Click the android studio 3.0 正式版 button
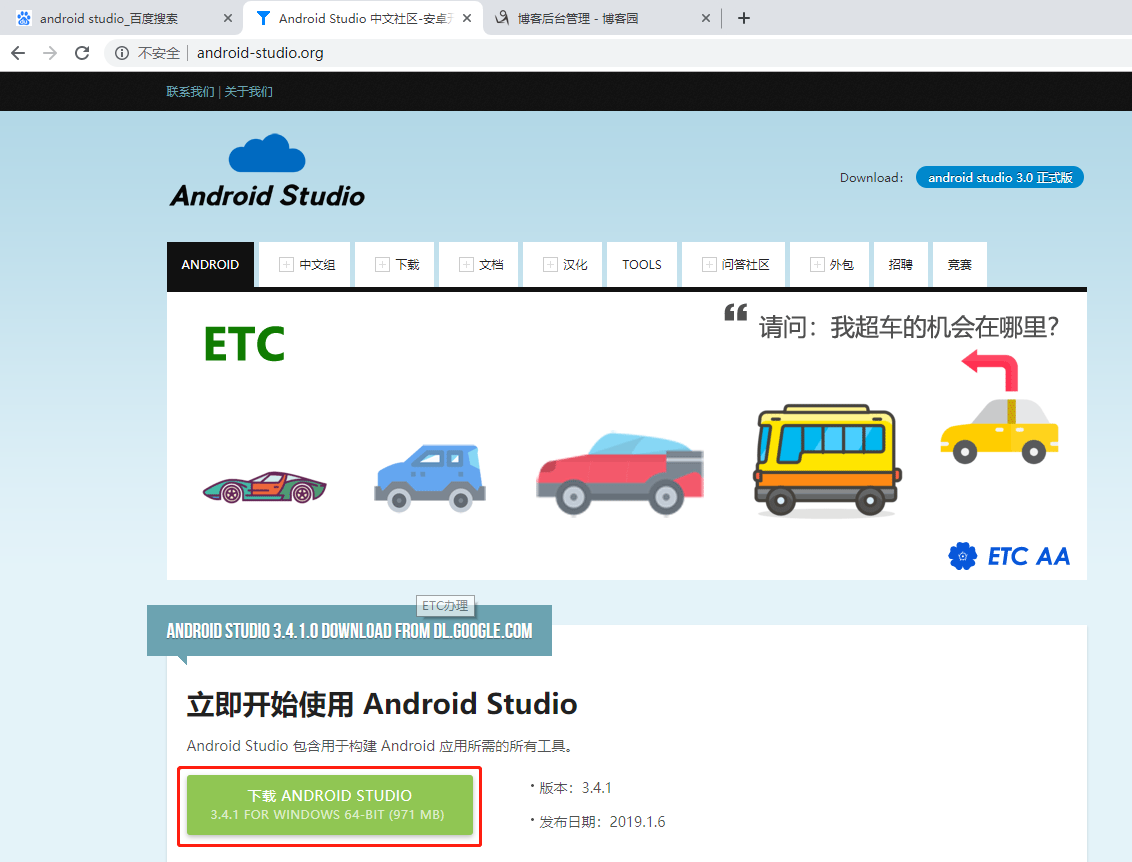 coord(999,177)
